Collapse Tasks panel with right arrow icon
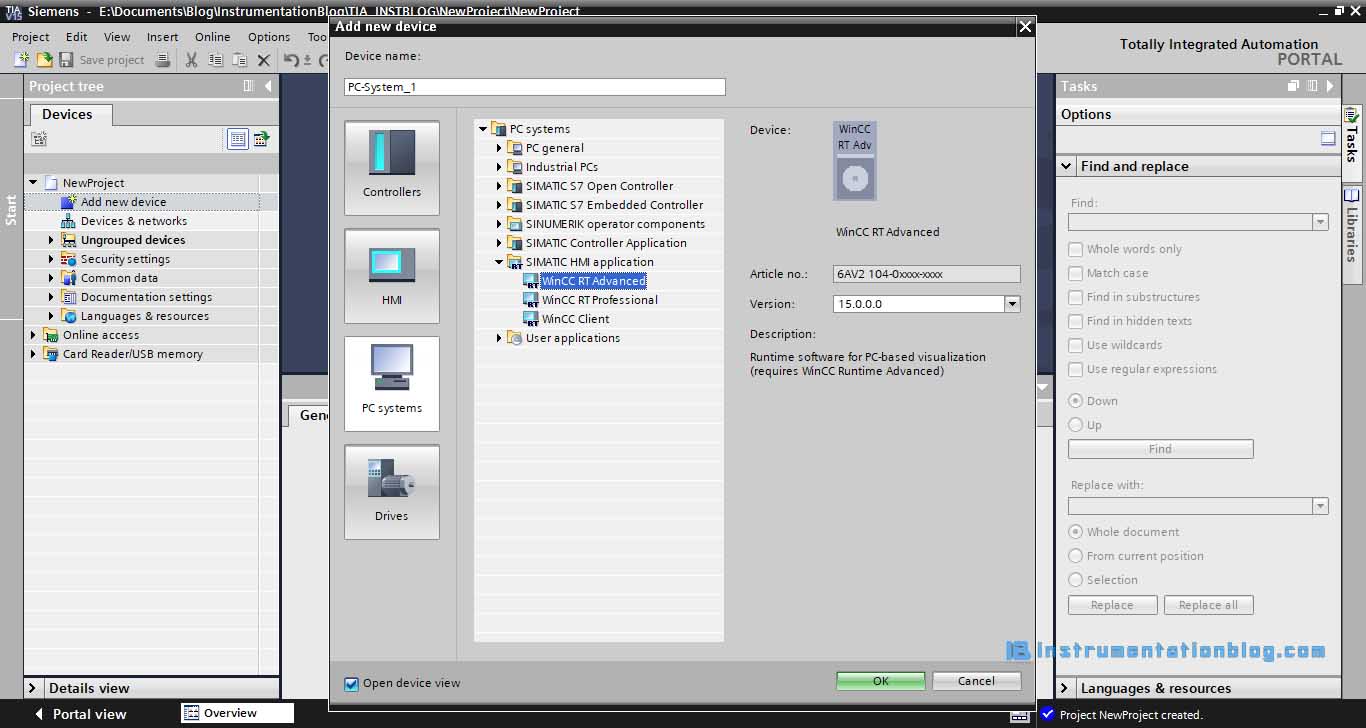The image size is (1366, 728). click(1329, 86)
